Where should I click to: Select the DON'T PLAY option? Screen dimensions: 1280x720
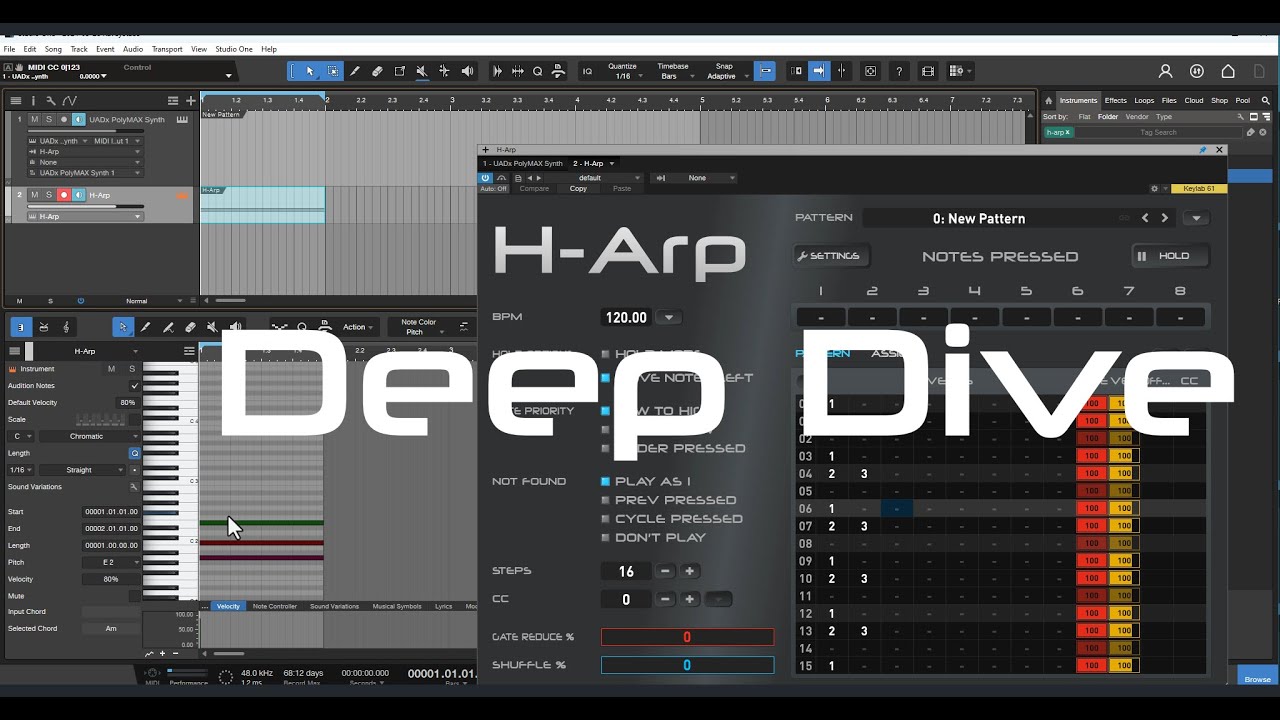pyautogui.click(x=654, y=538)
